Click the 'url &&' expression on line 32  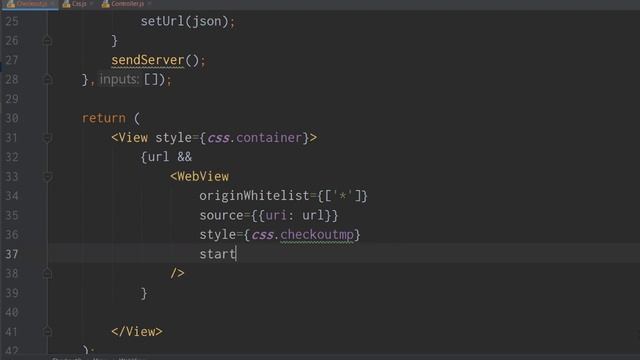pos(170,157)
